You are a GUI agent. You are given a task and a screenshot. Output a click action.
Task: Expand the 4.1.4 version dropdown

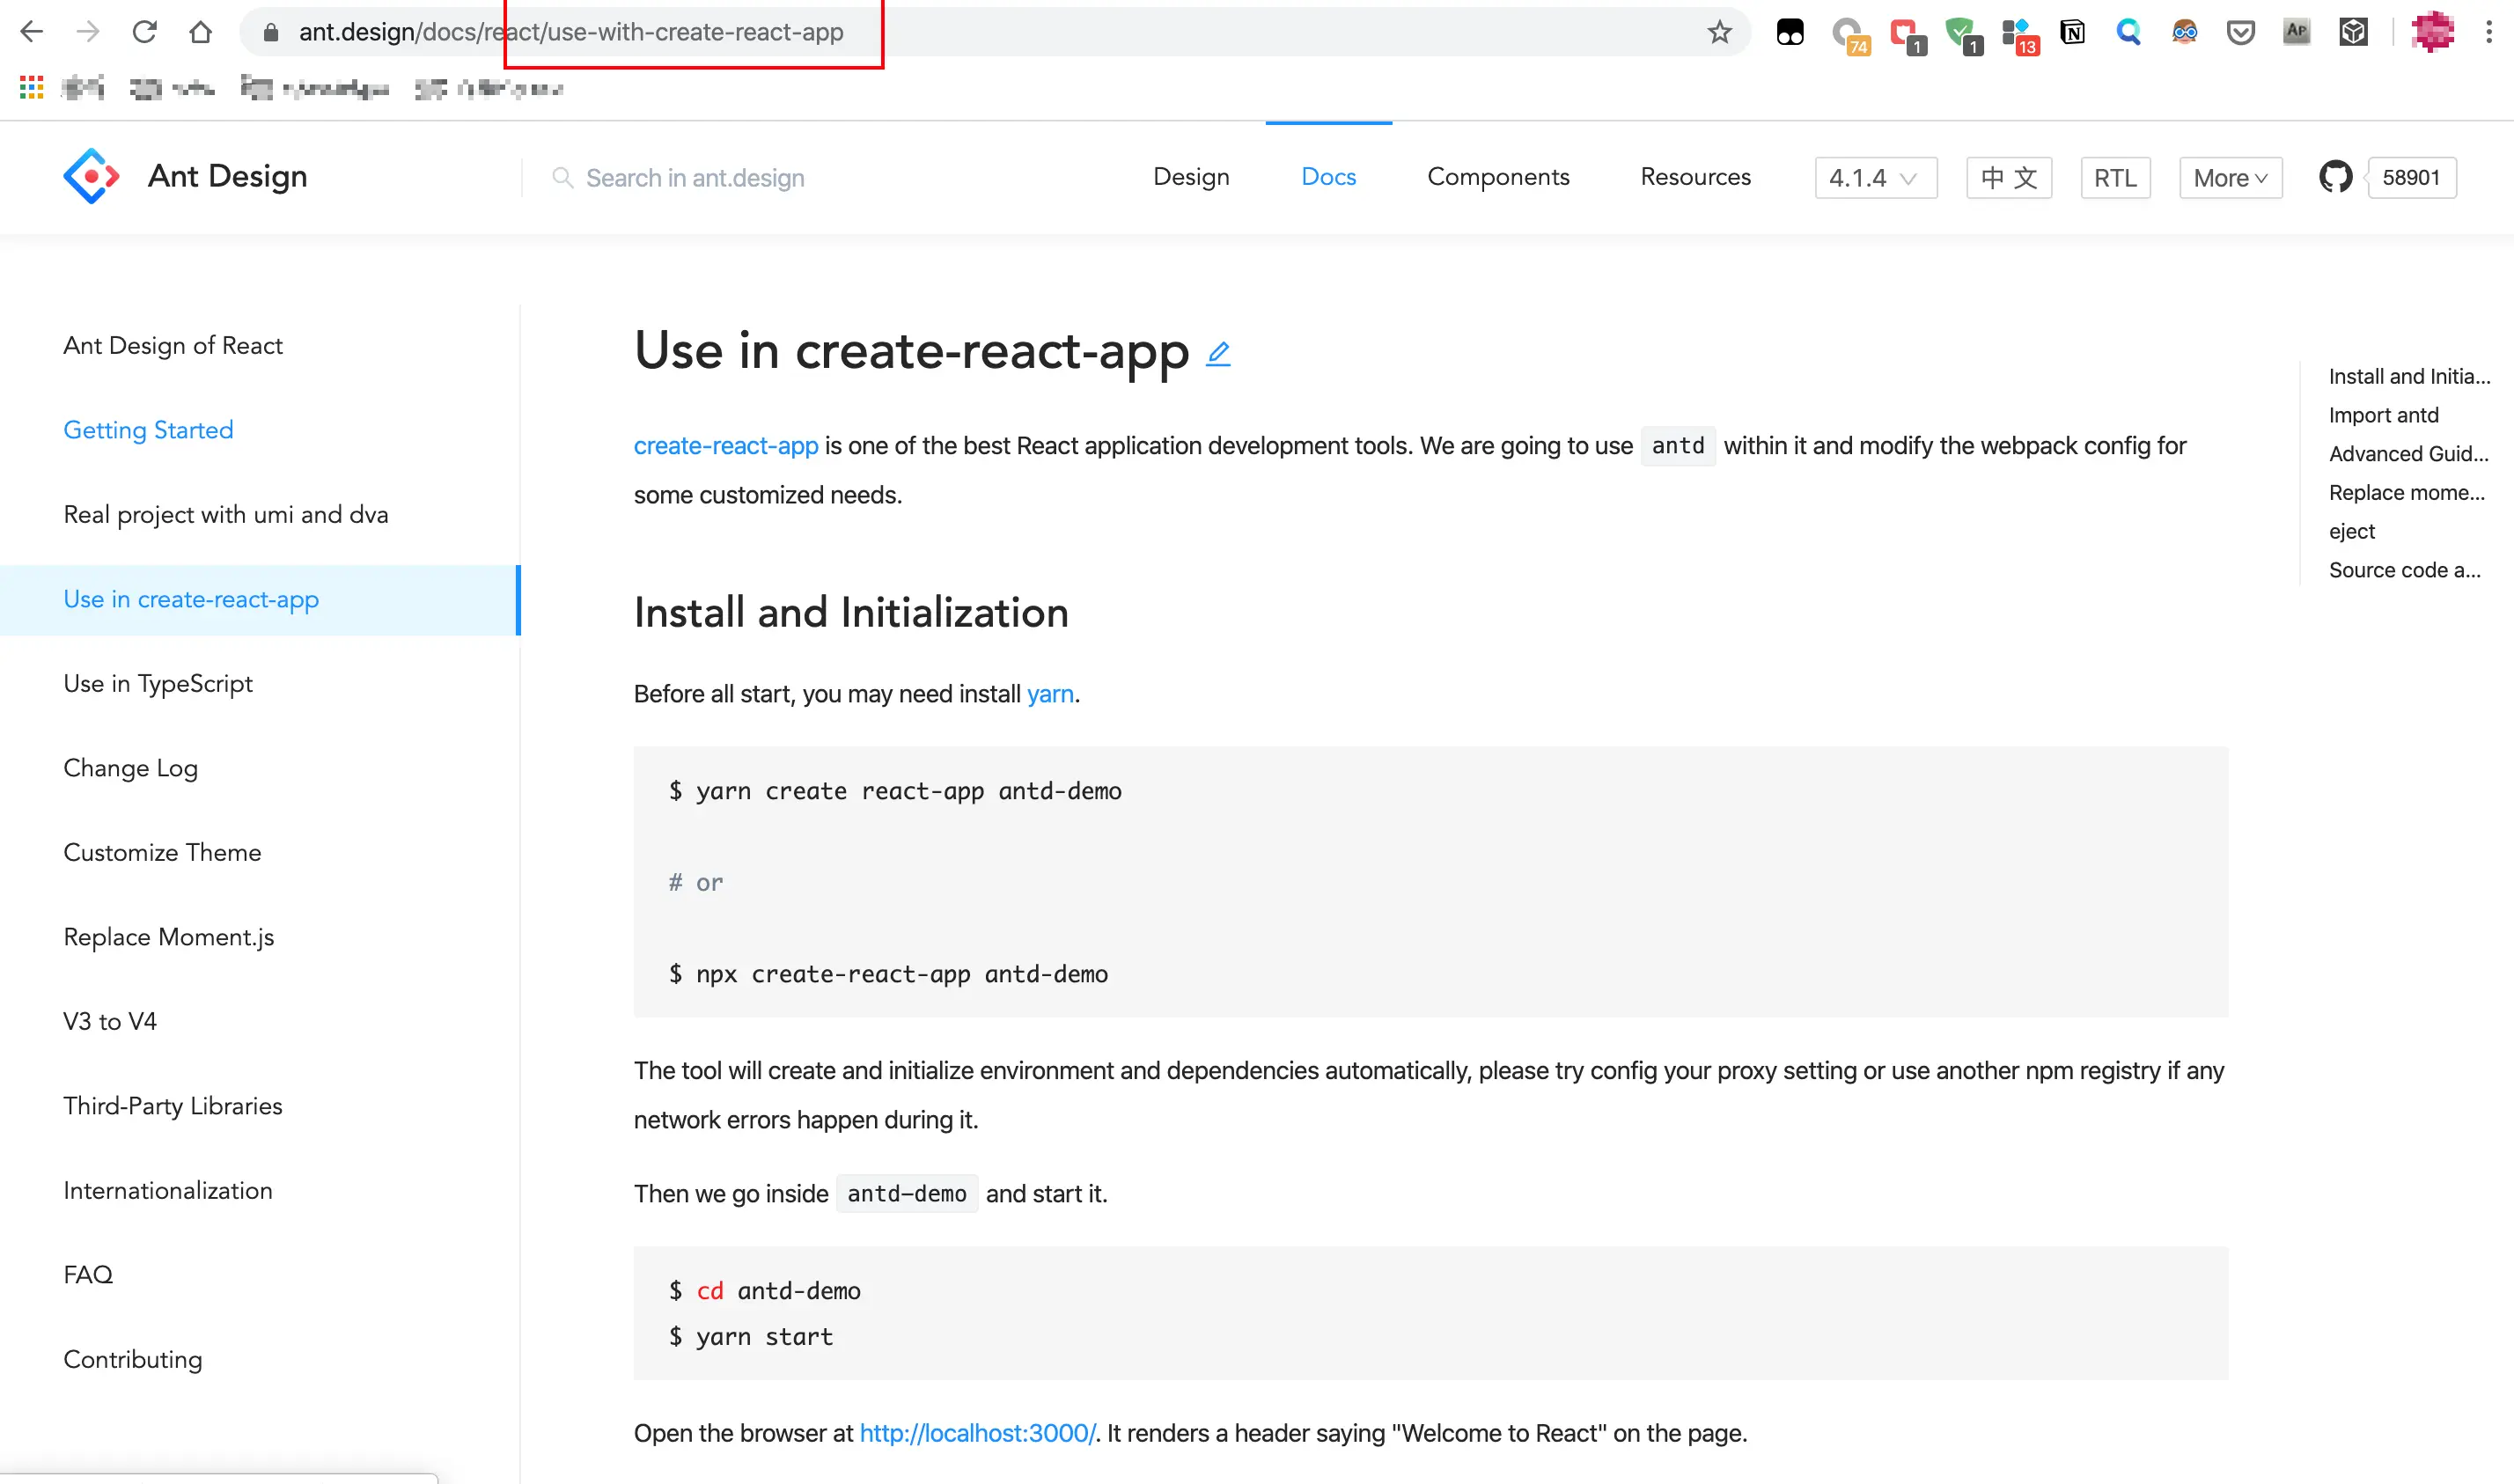pos(1875,178)
